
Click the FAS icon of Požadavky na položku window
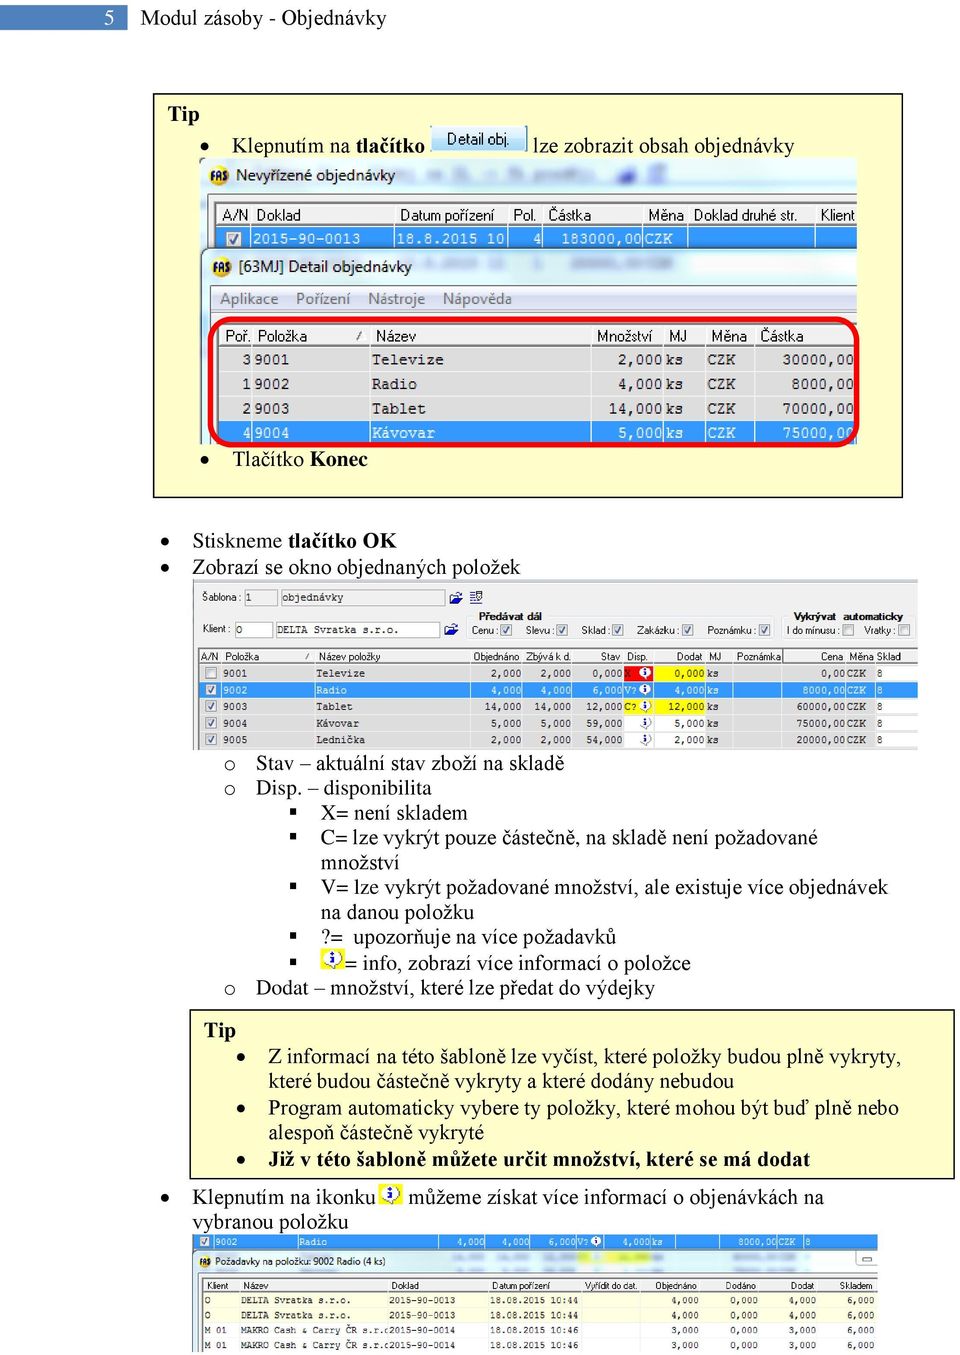pos(205,1261)
